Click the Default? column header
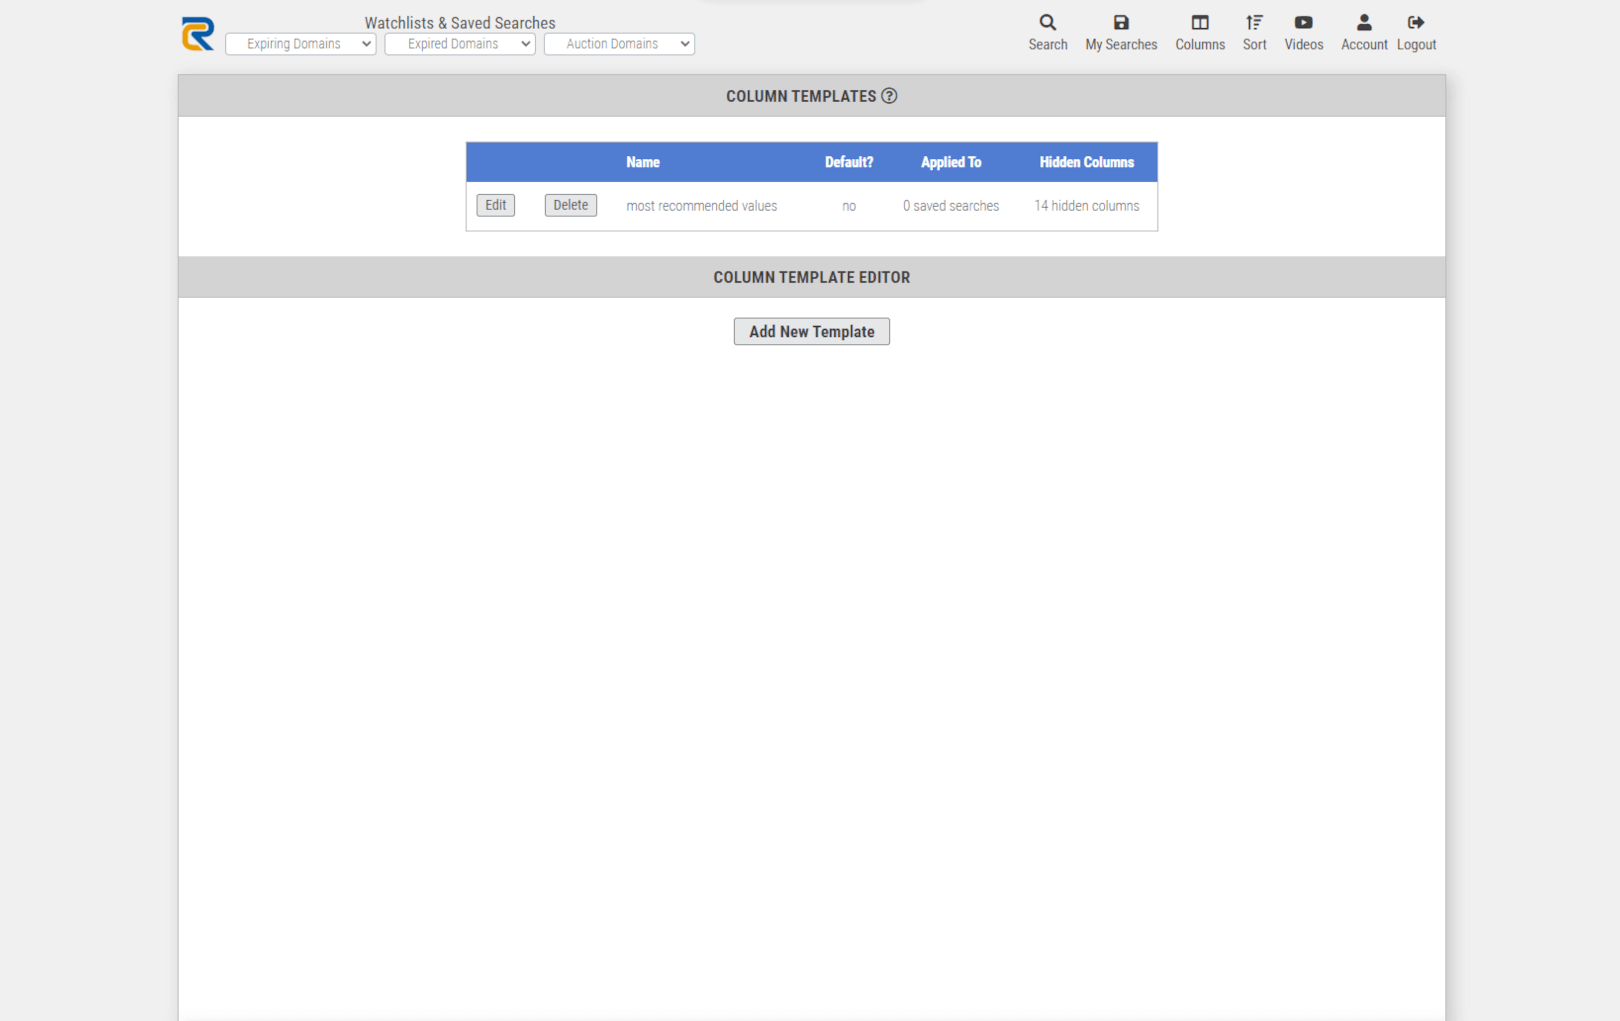 point(848,161)
